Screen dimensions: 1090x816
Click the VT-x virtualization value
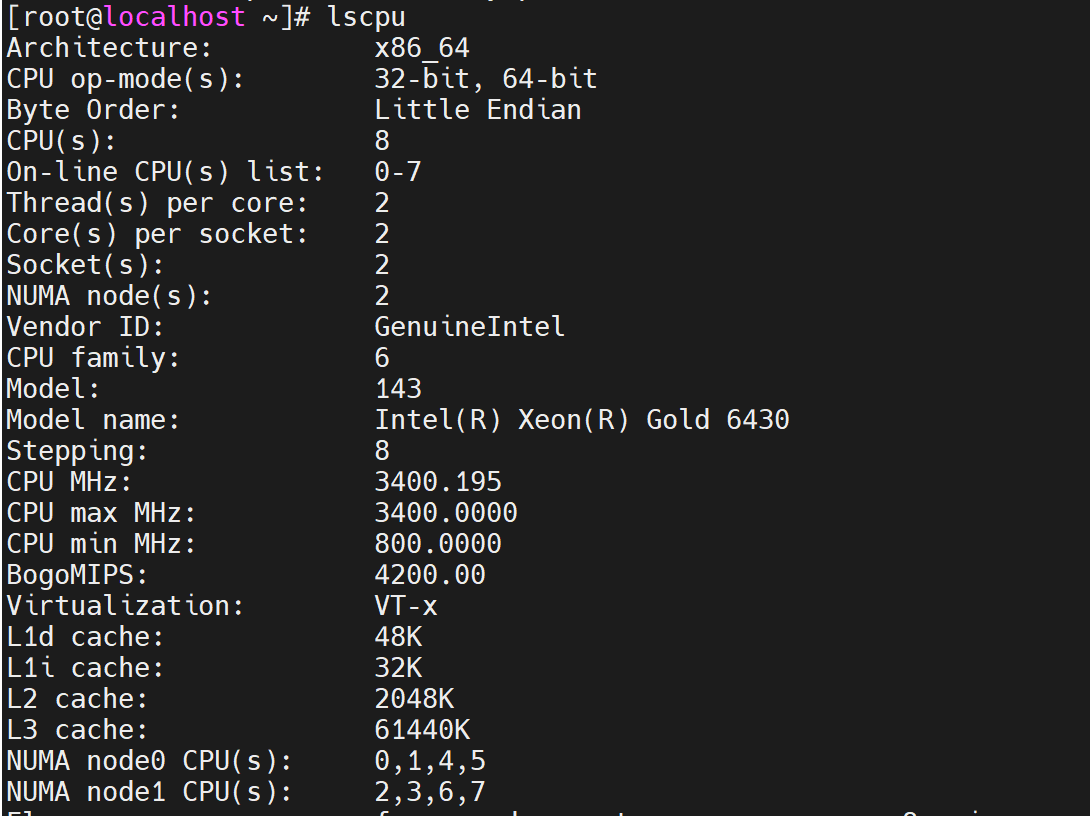tap(406, 606)
